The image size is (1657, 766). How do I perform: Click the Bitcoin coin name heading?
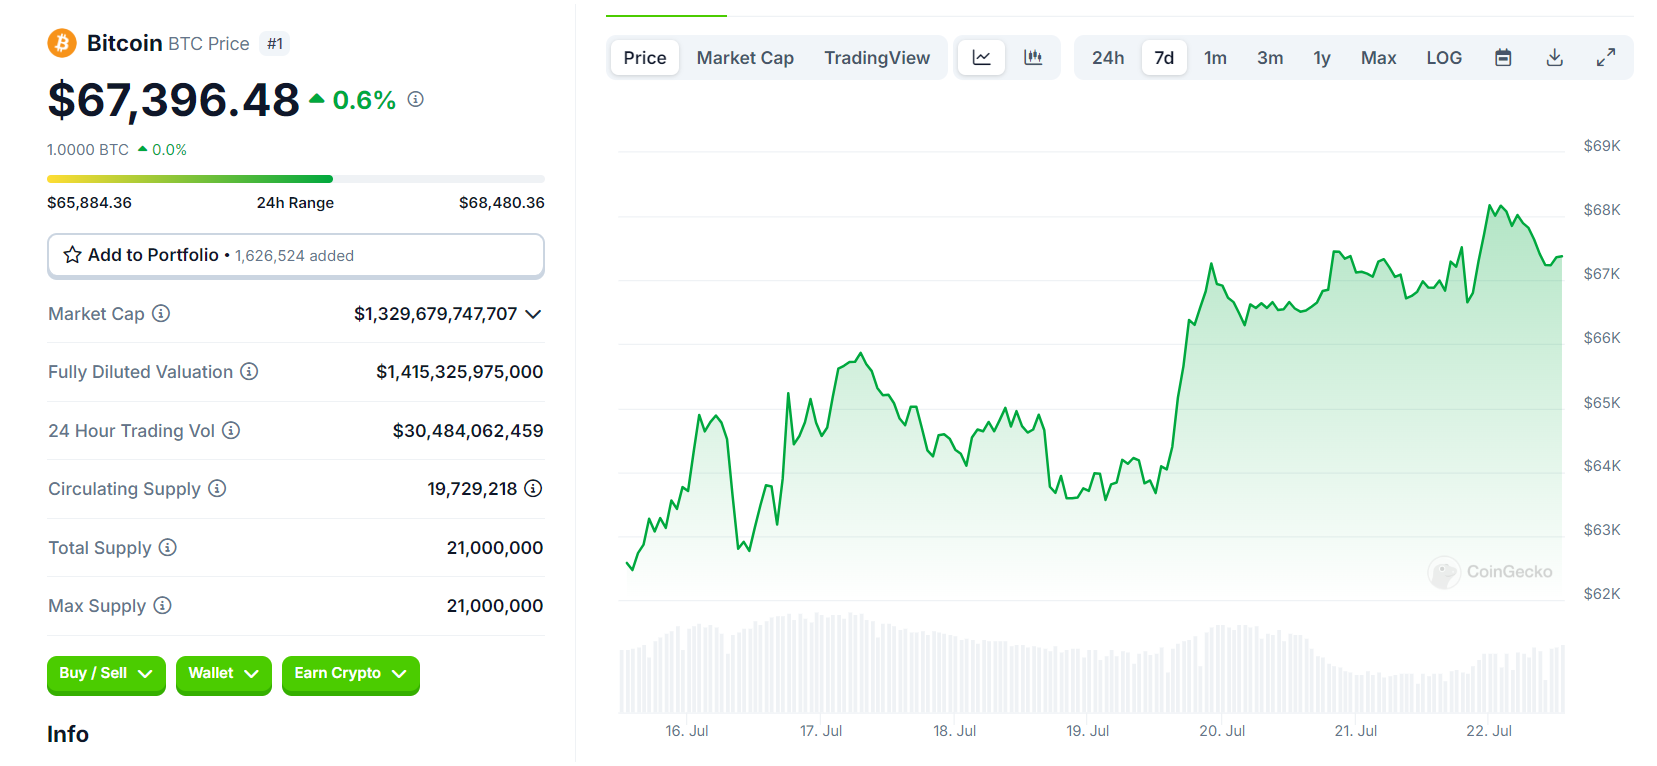[x=125, y=43]
